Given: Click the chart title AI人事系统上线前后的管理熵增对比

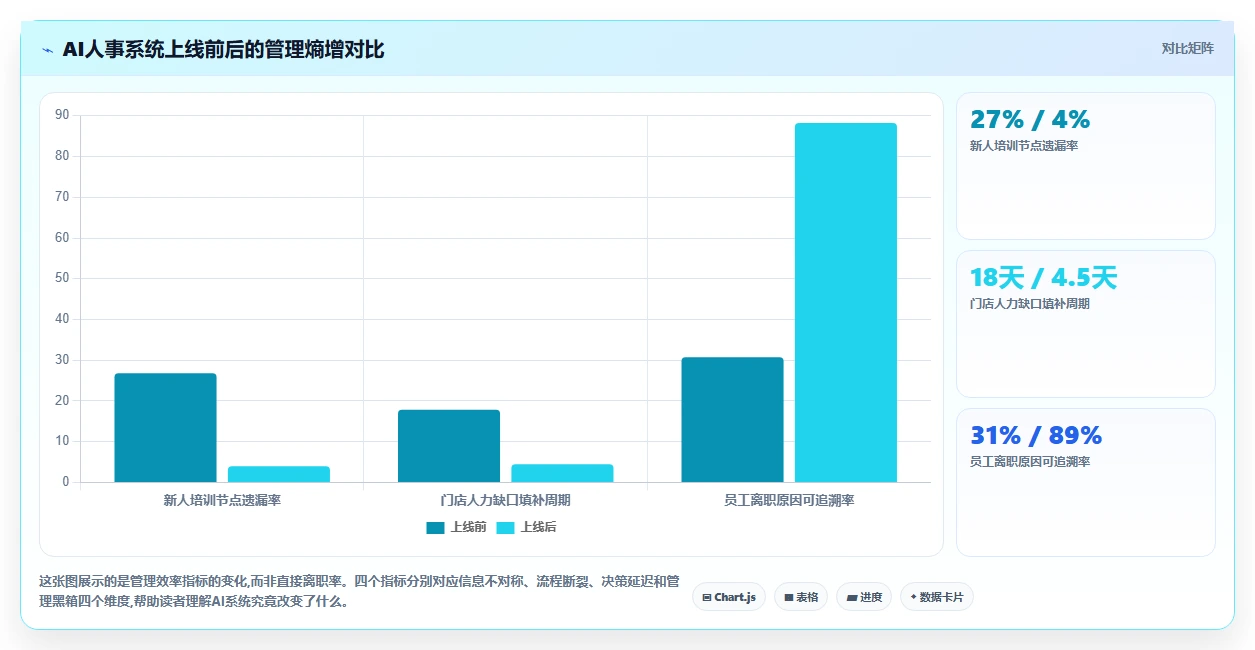Looking at the screenshot, I should pos(223,50).
